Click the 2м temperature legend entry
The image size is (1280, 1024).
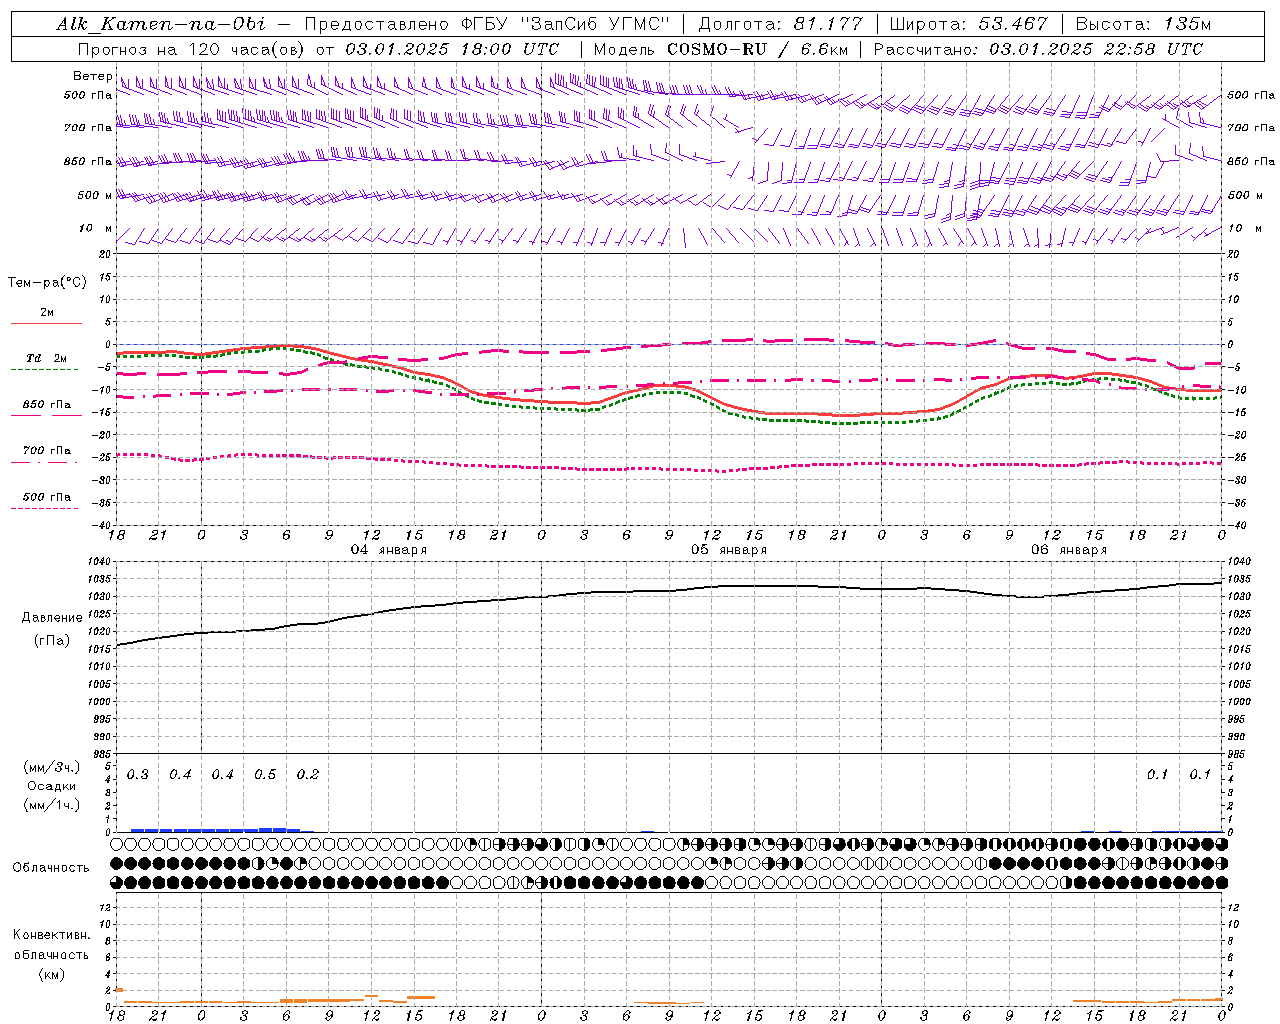point(47,313)
